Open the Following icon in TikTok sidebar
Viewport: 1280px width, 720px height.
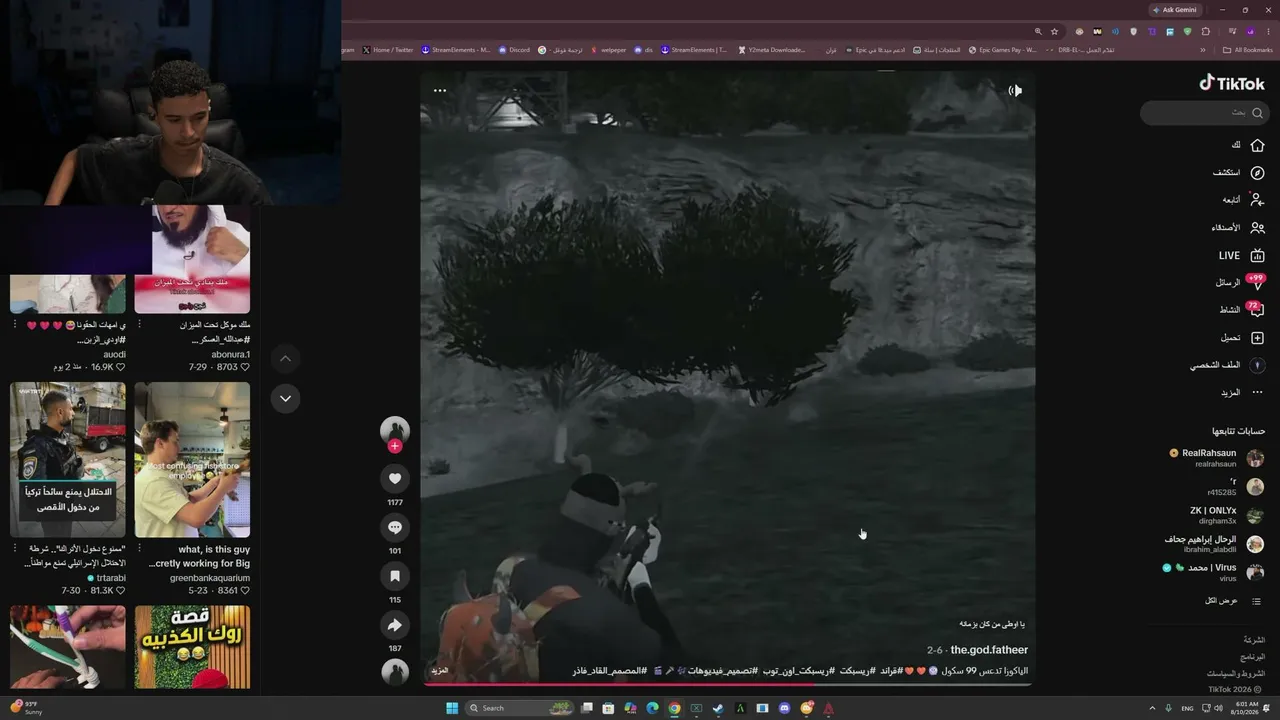pos(1257,200)
